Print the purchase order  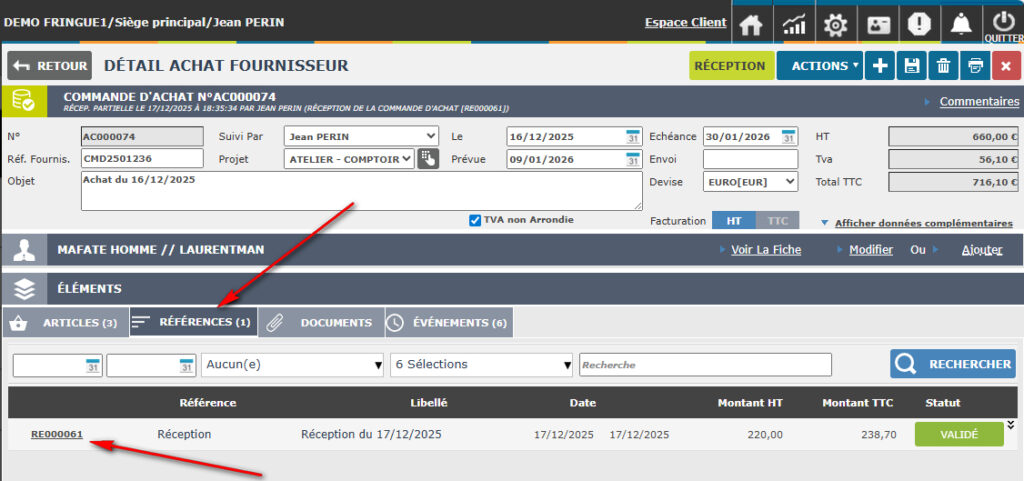pyautogui.click(x=974, y=66)
